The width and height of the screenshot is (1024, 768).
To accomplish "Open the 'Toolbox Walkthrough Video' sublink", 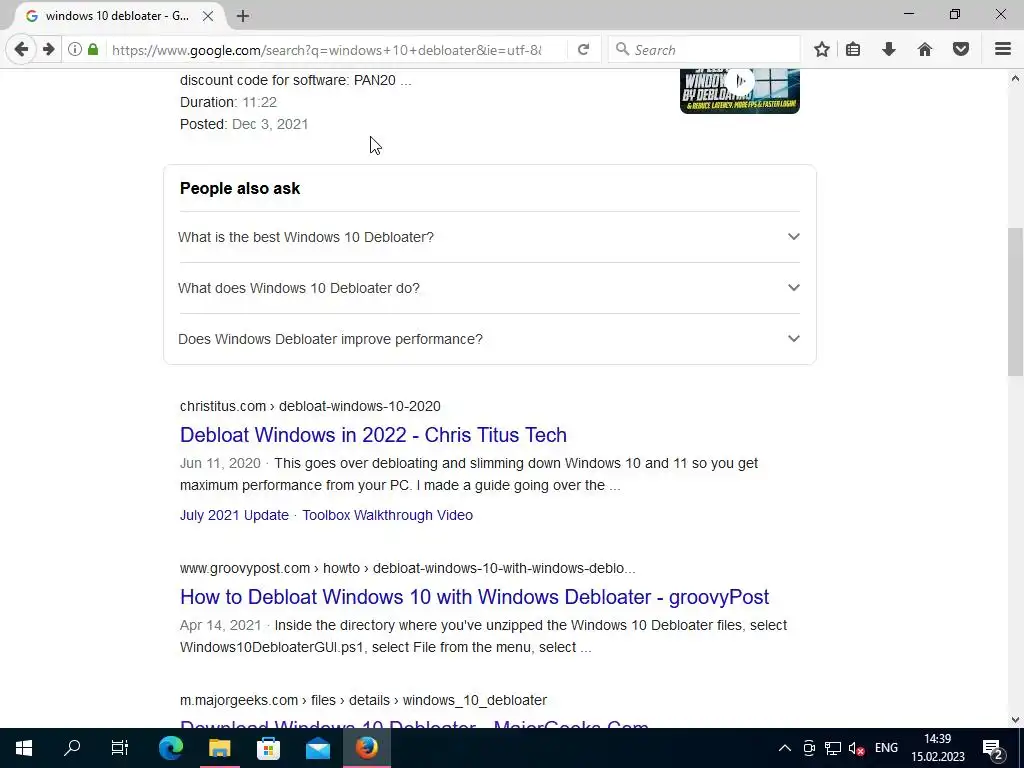I will coord(387,515).
